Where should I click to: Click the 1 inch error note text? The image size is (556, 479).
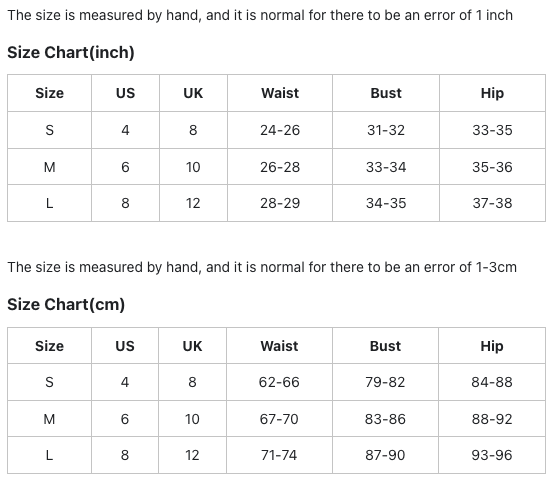[x=260, y=15]
